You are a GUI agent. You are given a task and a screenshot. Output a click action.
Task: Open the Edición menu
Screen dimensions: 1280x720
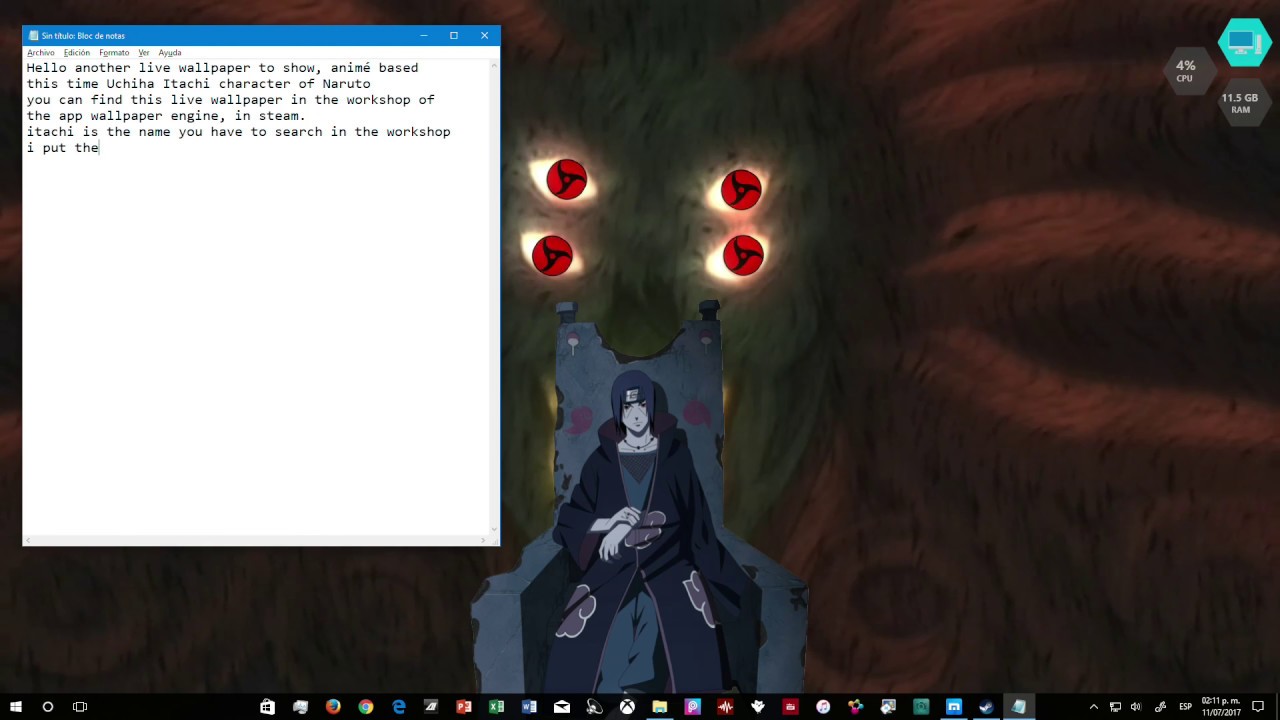(76, 52)
